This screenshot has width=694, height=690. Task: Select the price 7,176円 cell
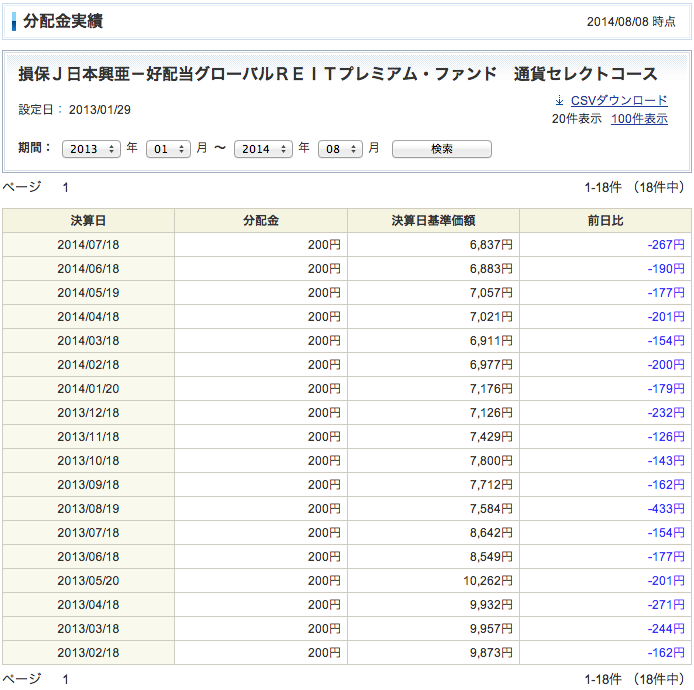433,389
